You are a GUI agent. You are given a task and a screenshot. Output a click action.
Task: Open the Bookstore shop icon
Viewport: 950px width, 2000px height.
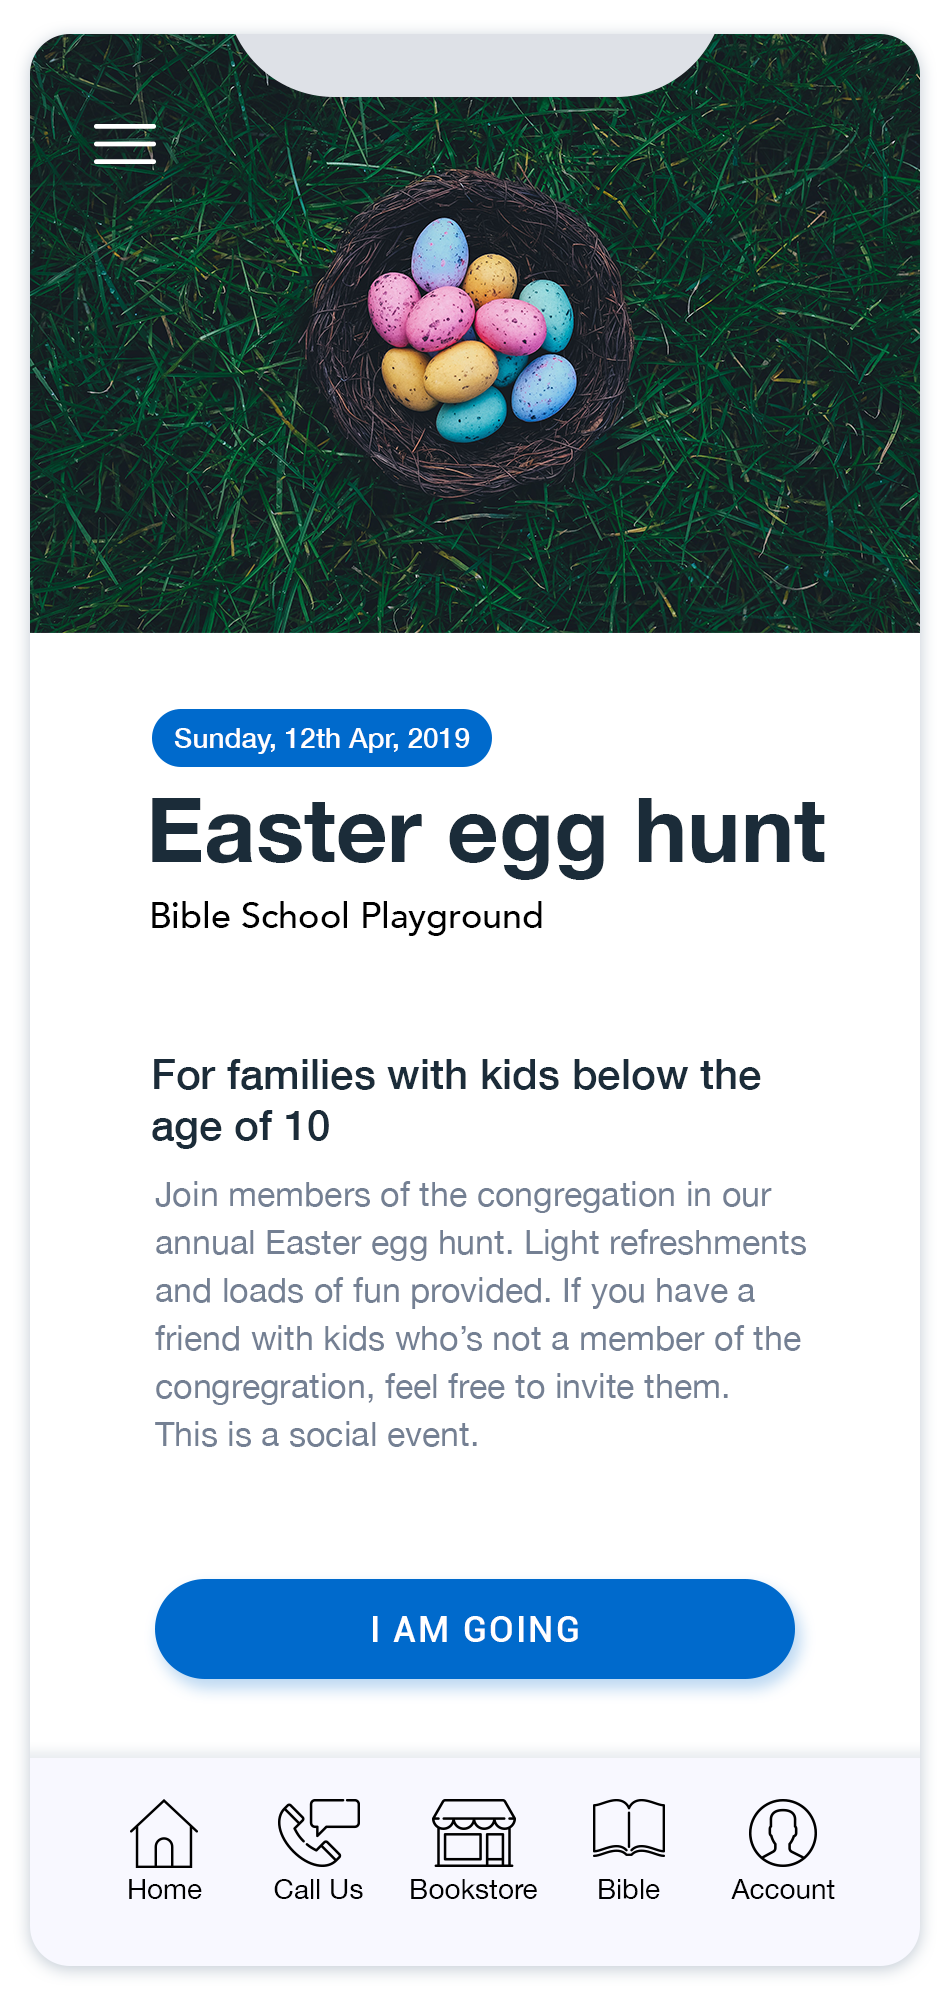[x=474, y=1833]
